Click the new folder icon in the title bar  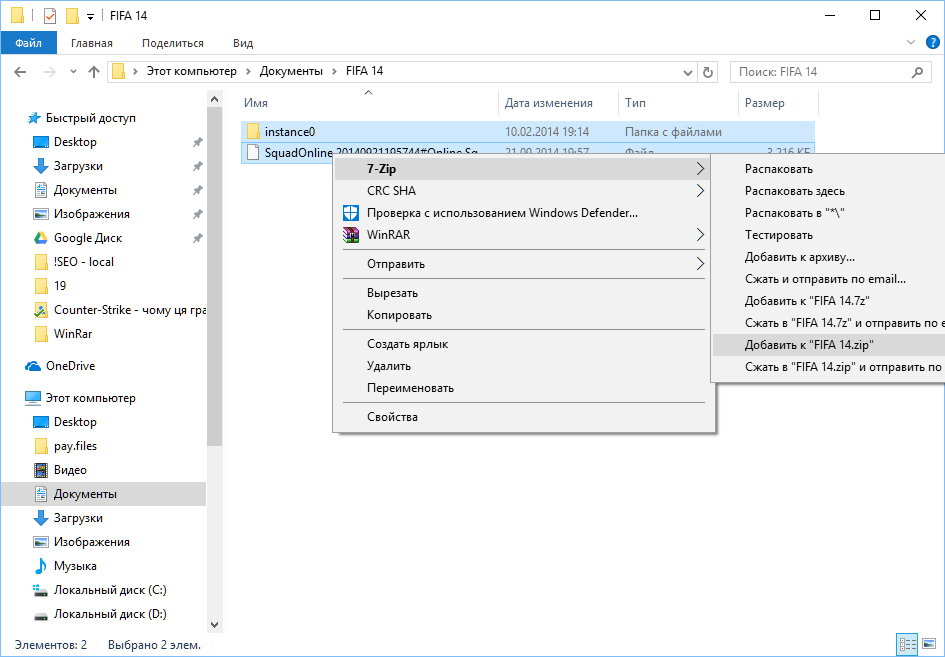[x=72, y=16]
